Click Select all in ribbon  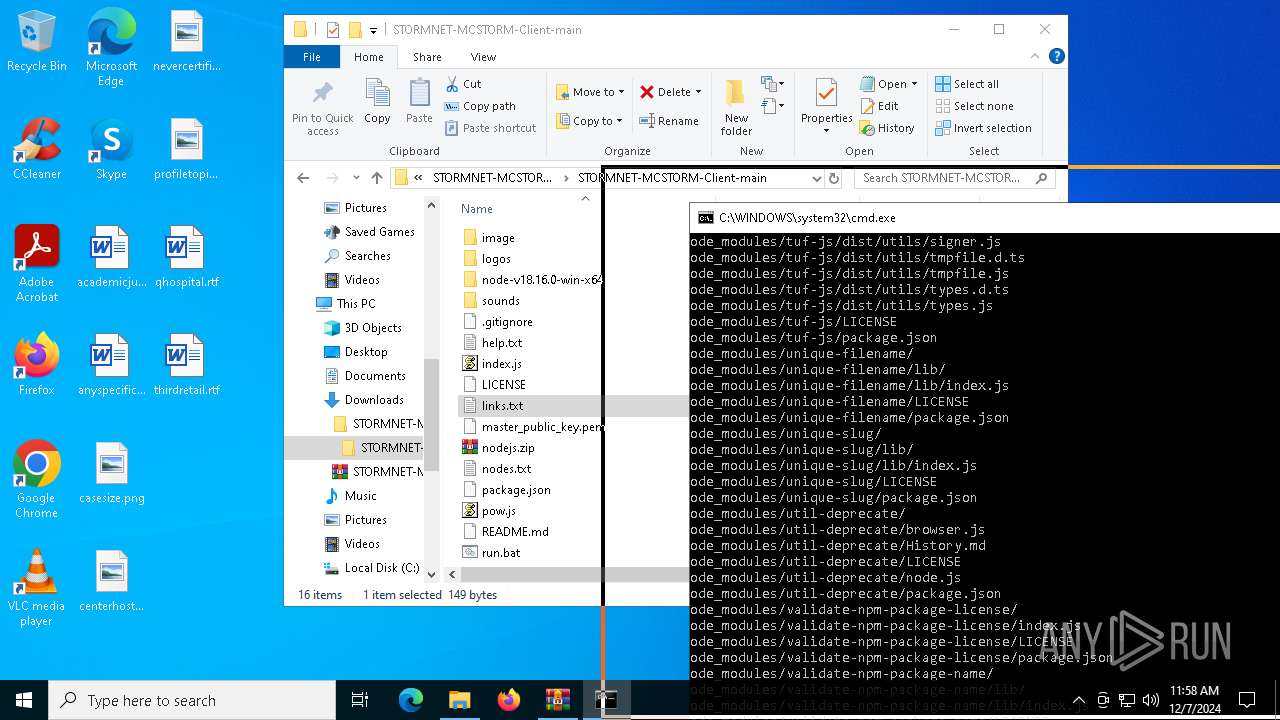967,84
